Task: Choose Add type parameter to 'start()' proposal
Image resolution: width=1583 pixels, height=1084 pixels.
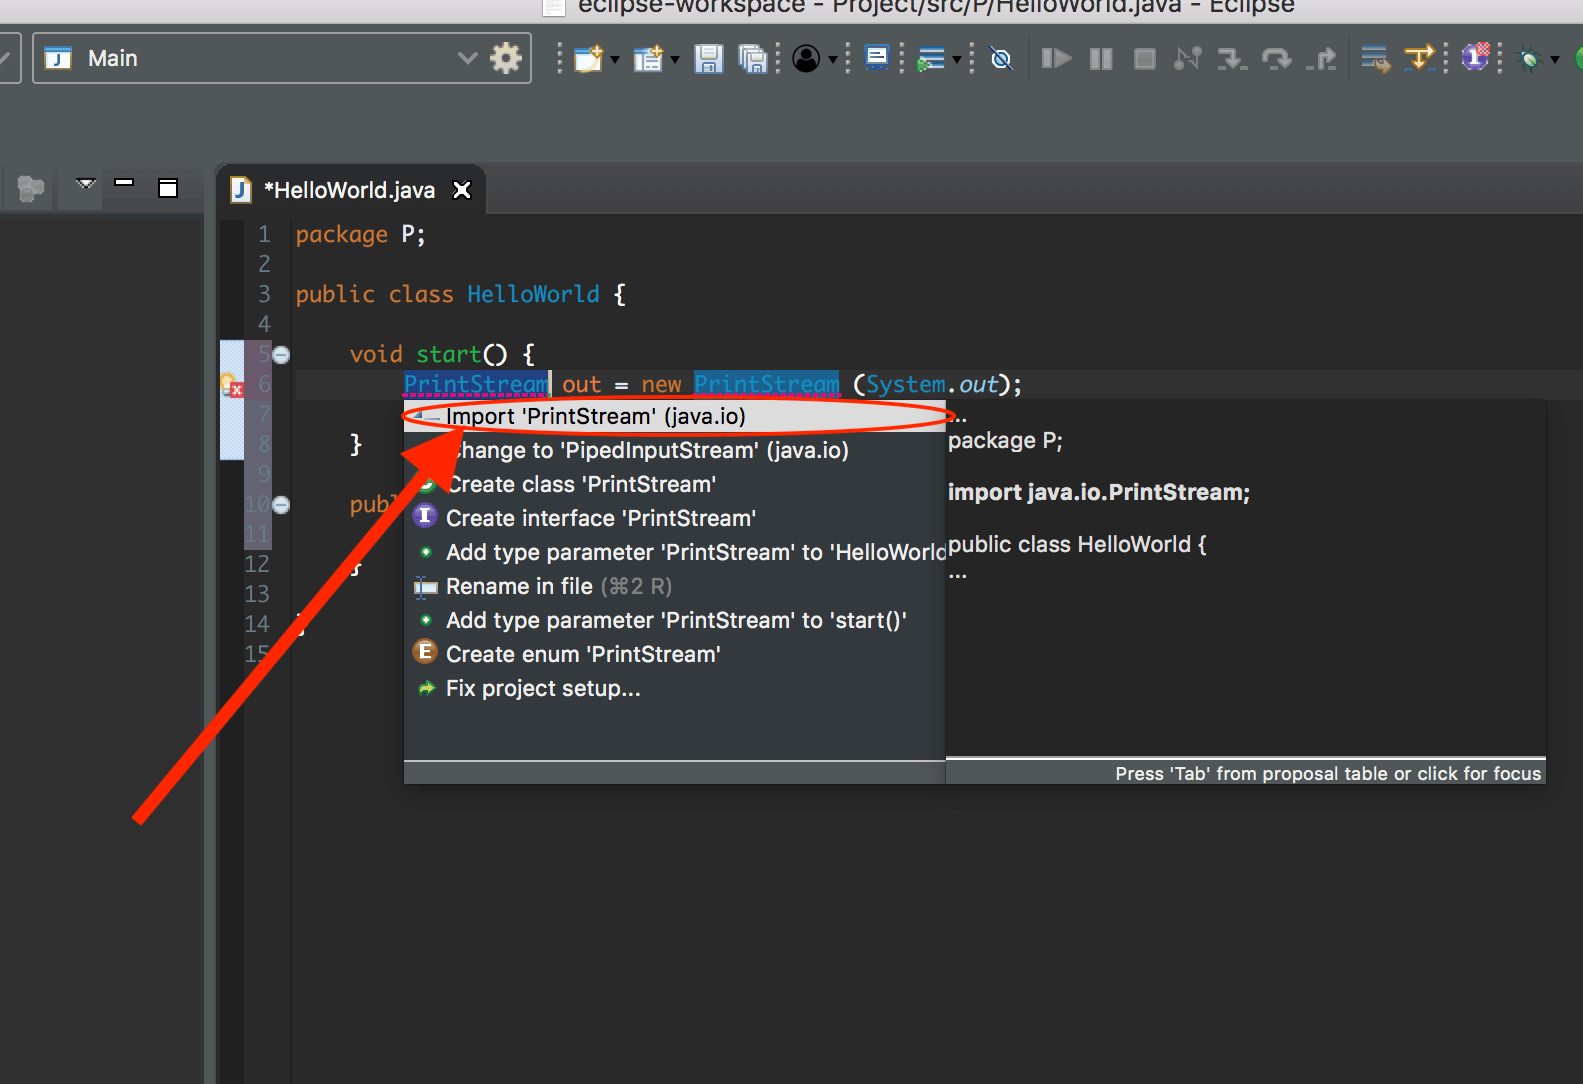Action: point(674,620)
